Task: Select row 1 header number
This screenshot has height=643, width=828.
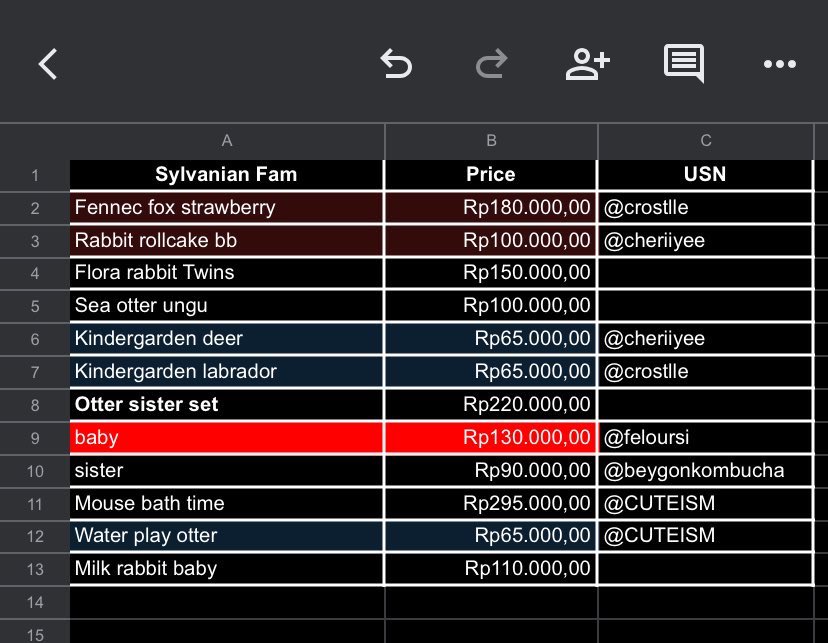Action: (x=35, y=175)
